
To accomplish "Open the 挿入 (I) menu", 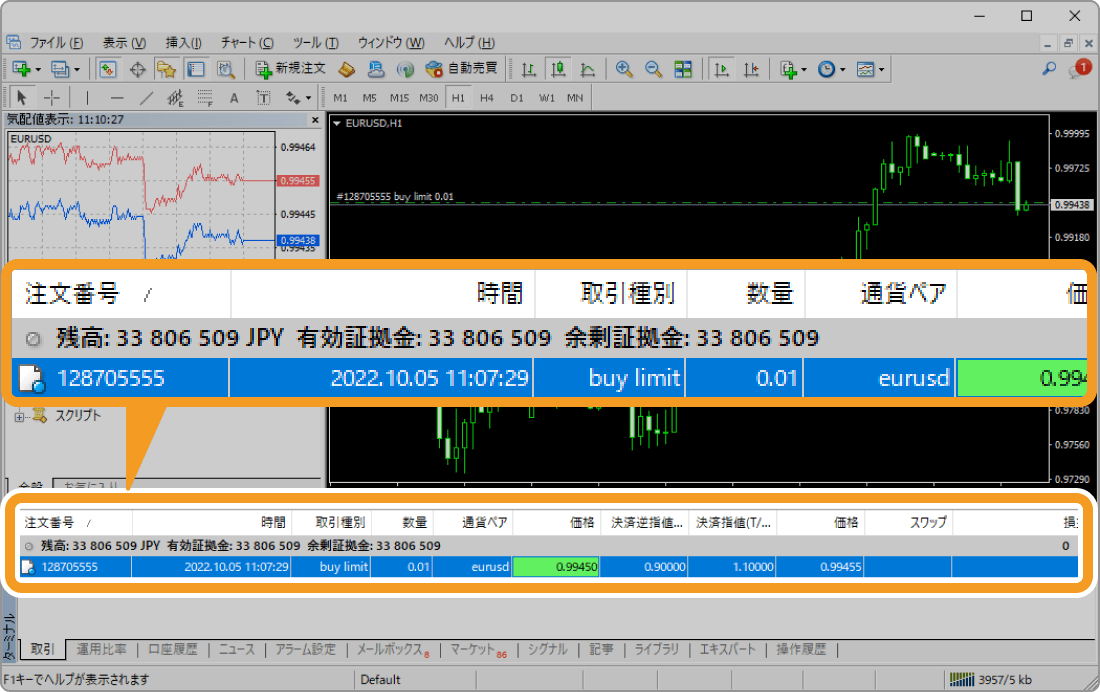I will pyautogui.click(x=184, y=43).
